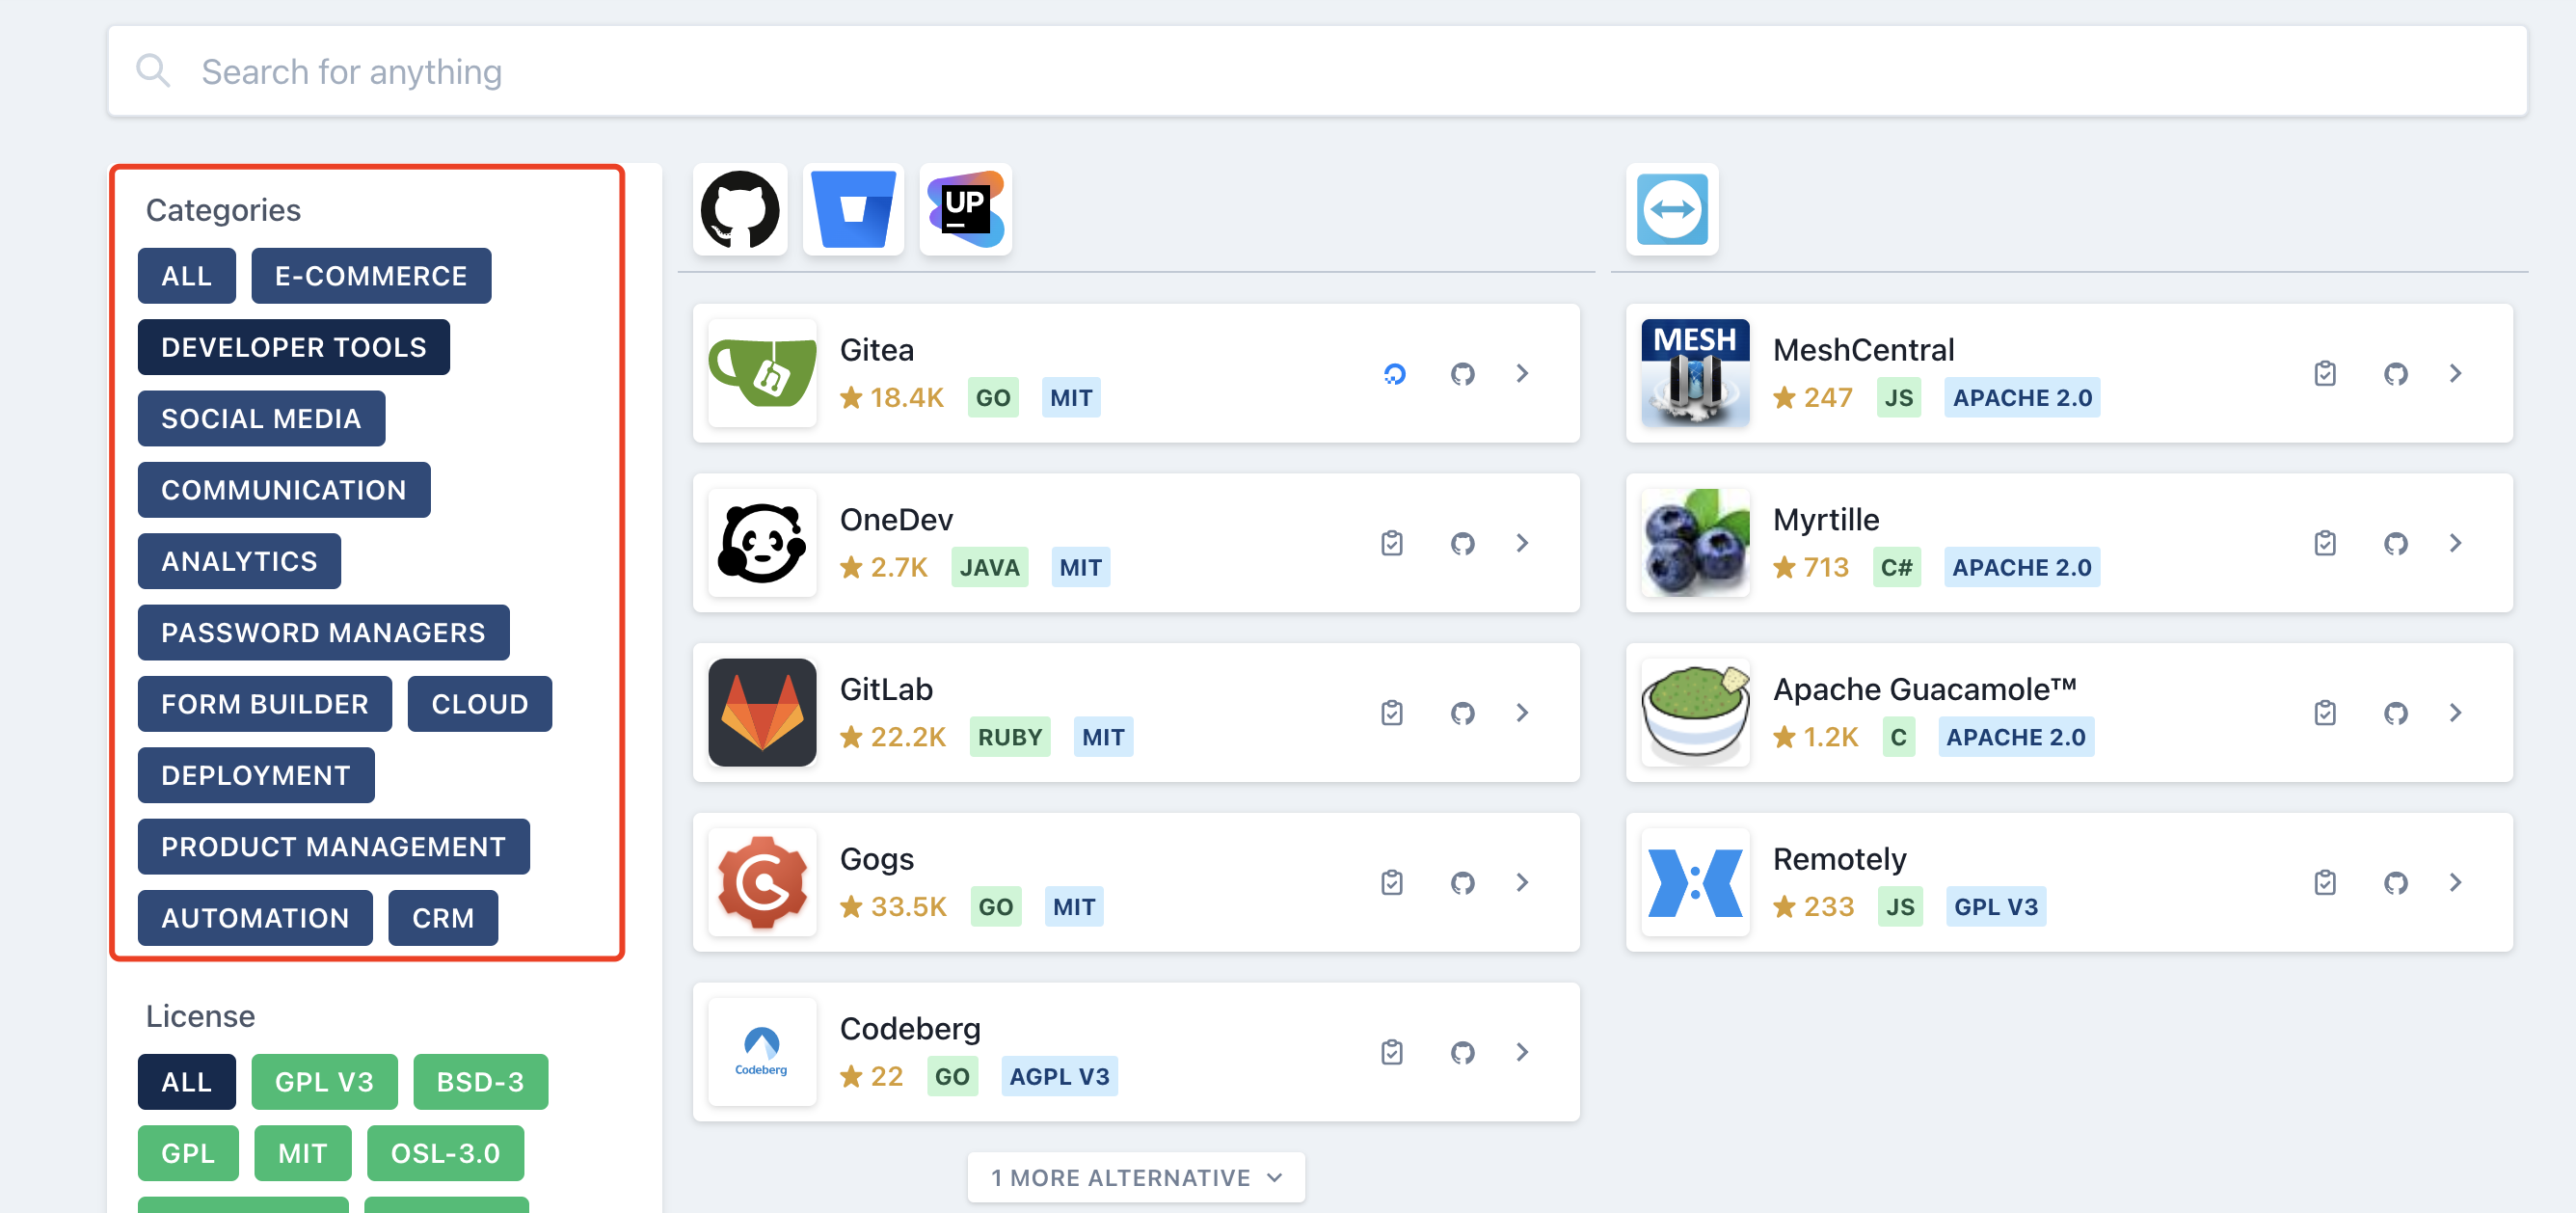Viewport: 2576px width, 1213px height.
Task: Filter by CRM category
Action: 443,918
